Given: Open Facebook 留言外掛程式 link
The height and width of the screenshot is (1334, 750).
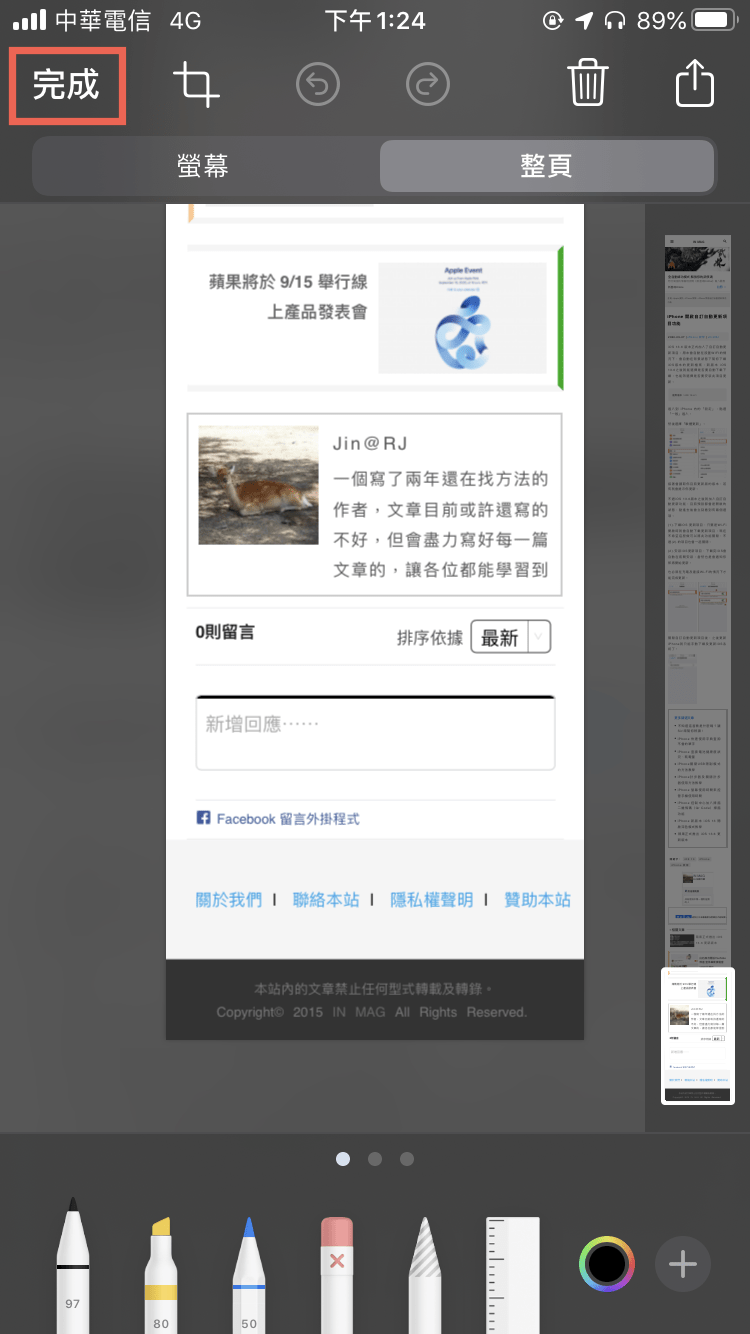Looking at the screenshot, I should click(x=278, y=819).
